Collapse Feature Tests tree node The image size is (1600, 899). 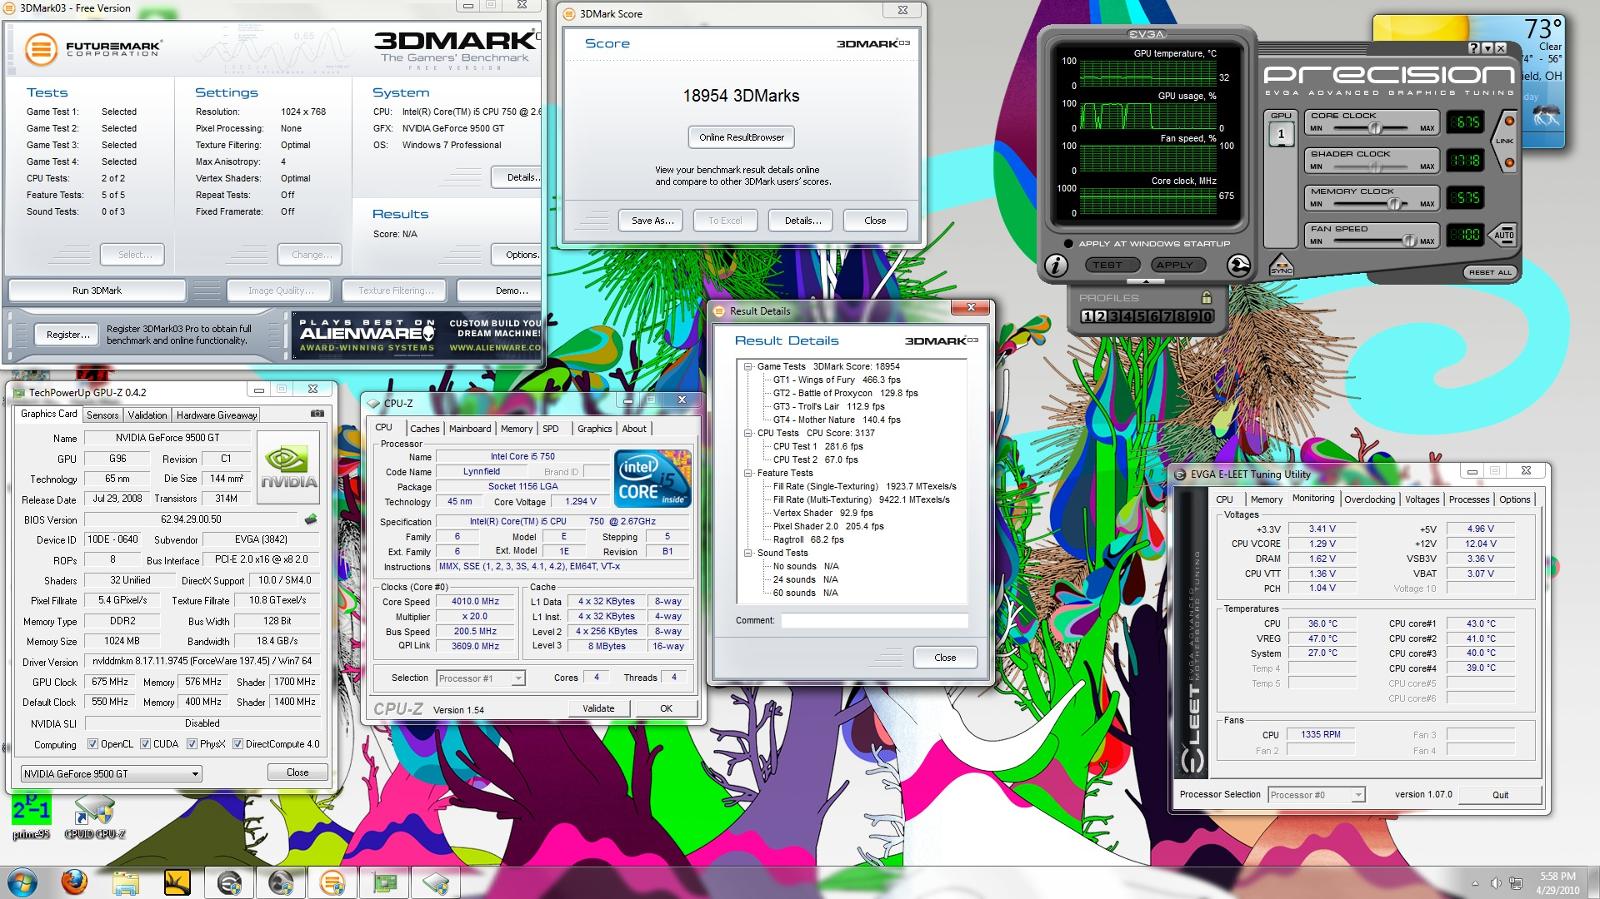(747, 473)
